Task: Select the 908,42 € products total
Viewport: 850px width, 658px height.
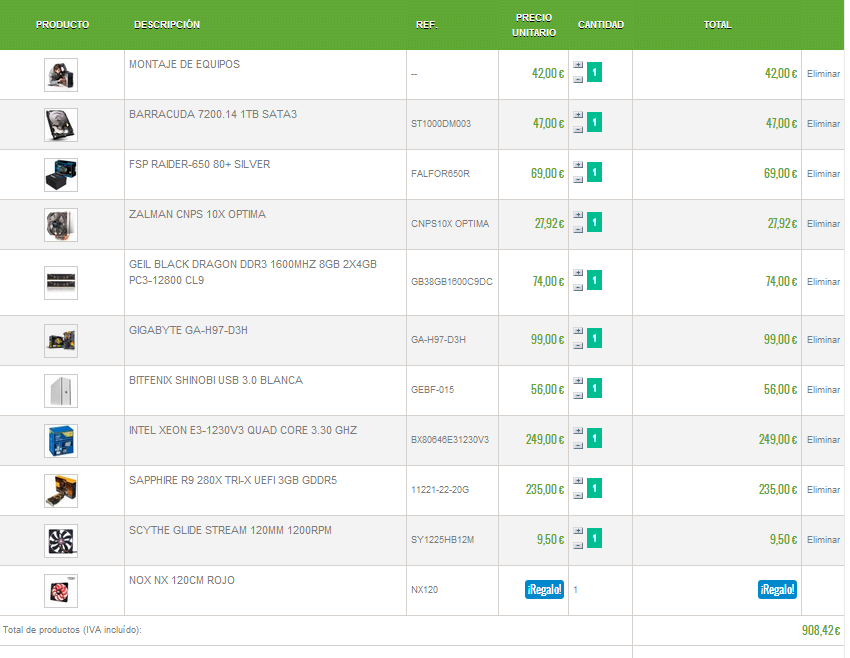Action: click(821, 630)
